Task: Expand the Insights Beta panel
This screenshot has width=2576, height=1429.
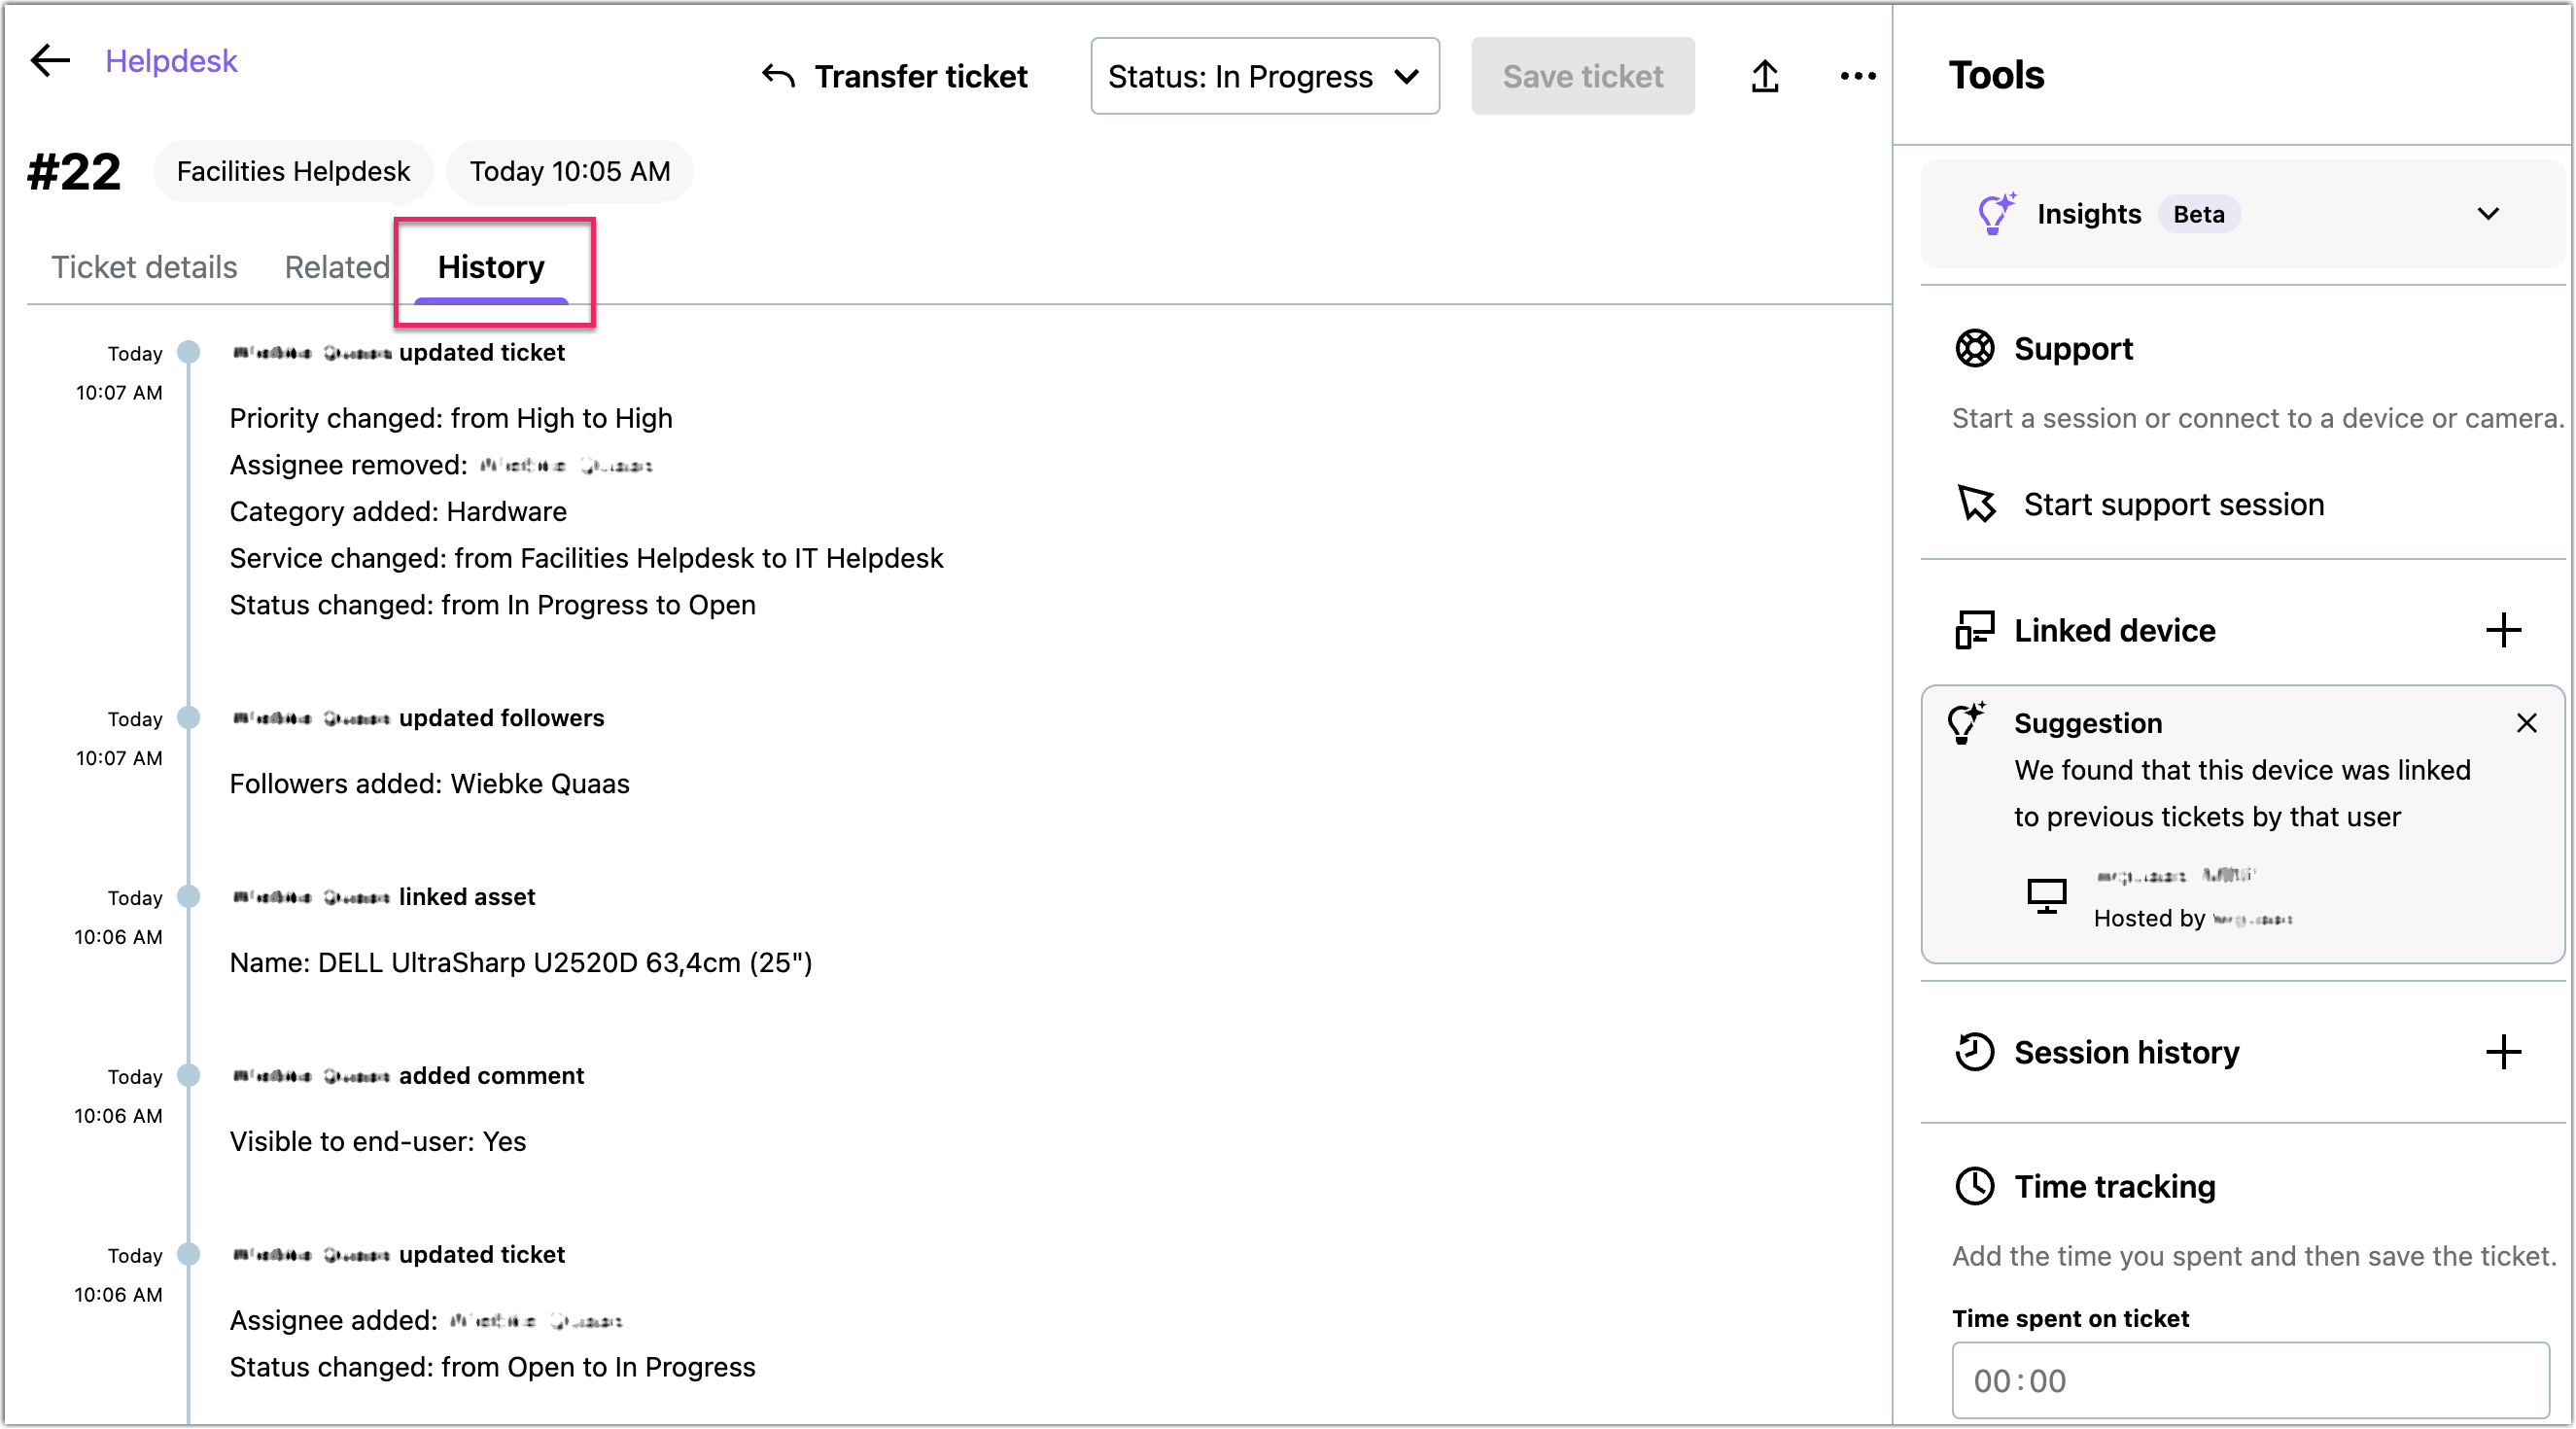Action: click(x=2488, y=214)
